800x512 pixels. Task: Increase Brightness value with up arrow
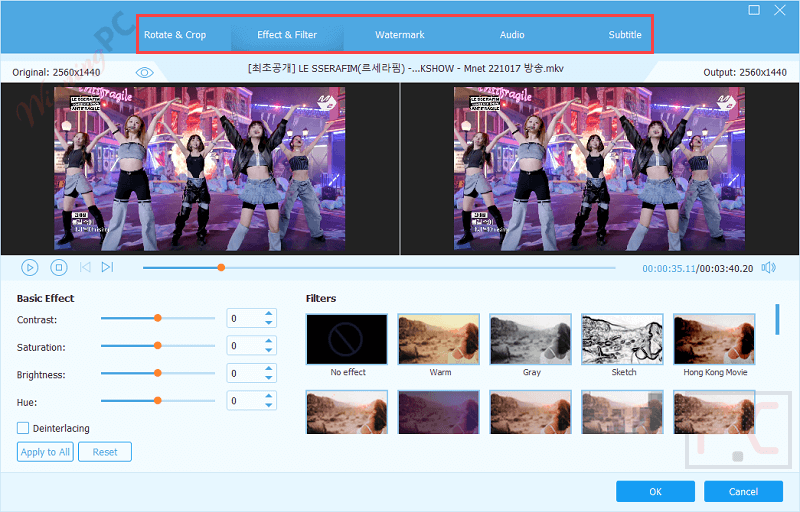269,368
